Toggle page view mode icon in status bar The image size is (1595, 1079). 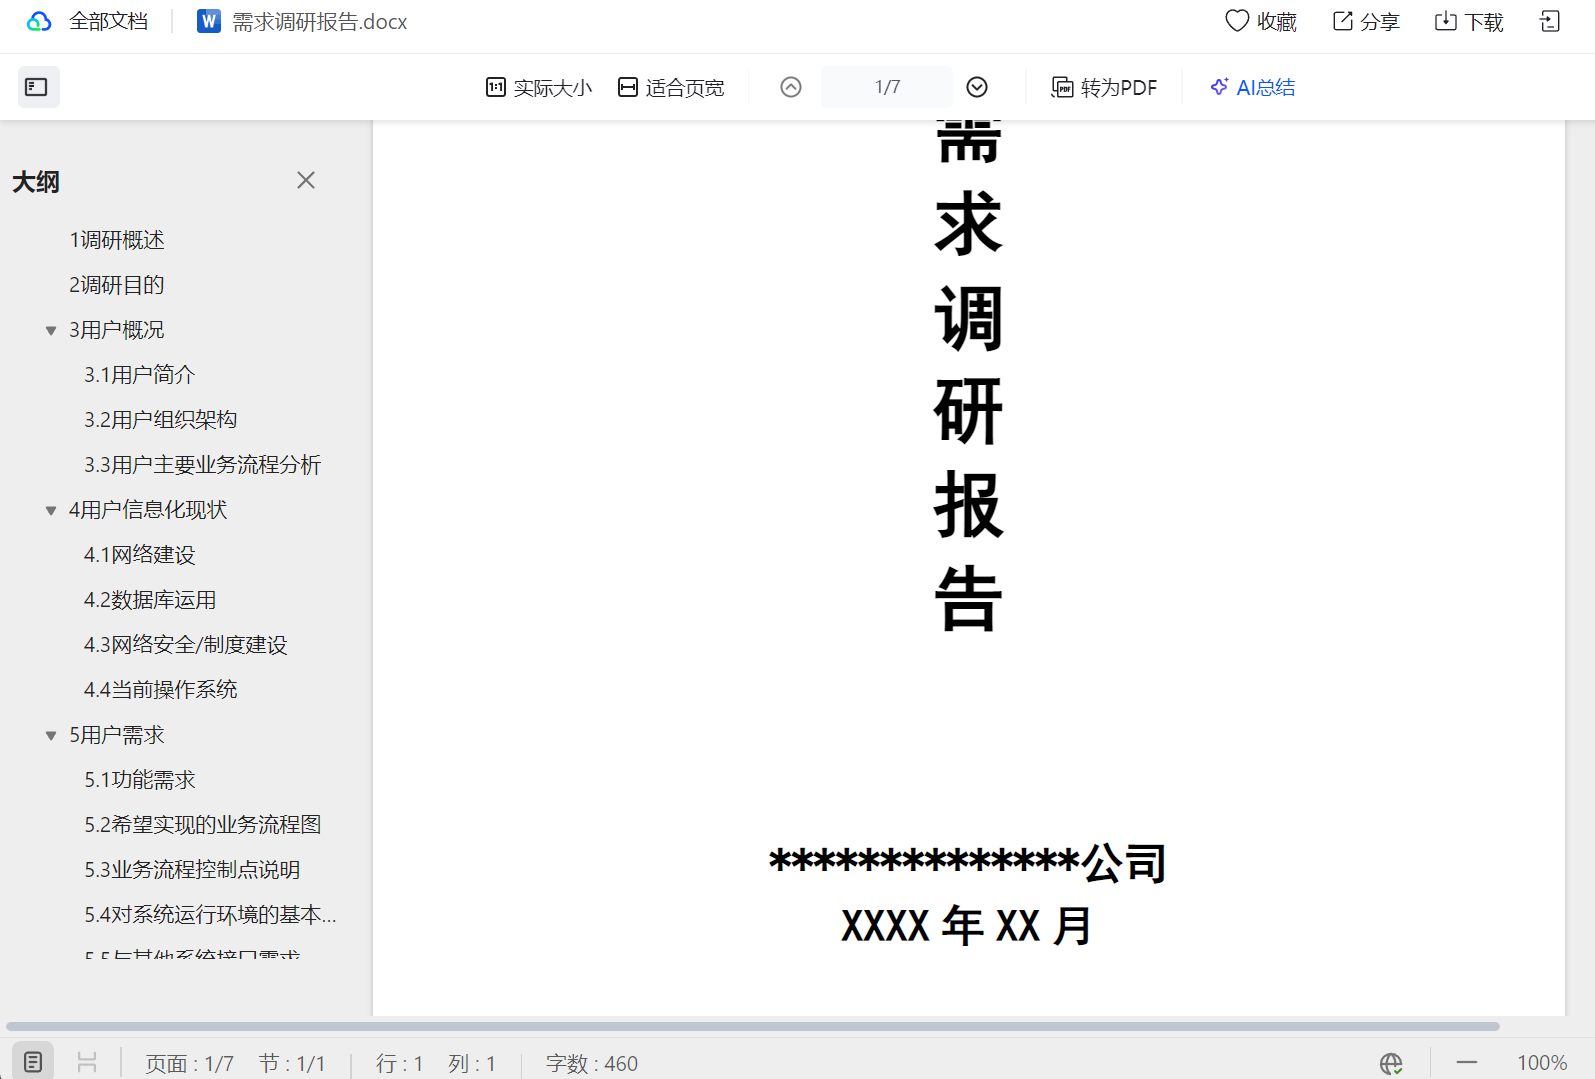coord(33,1062)
